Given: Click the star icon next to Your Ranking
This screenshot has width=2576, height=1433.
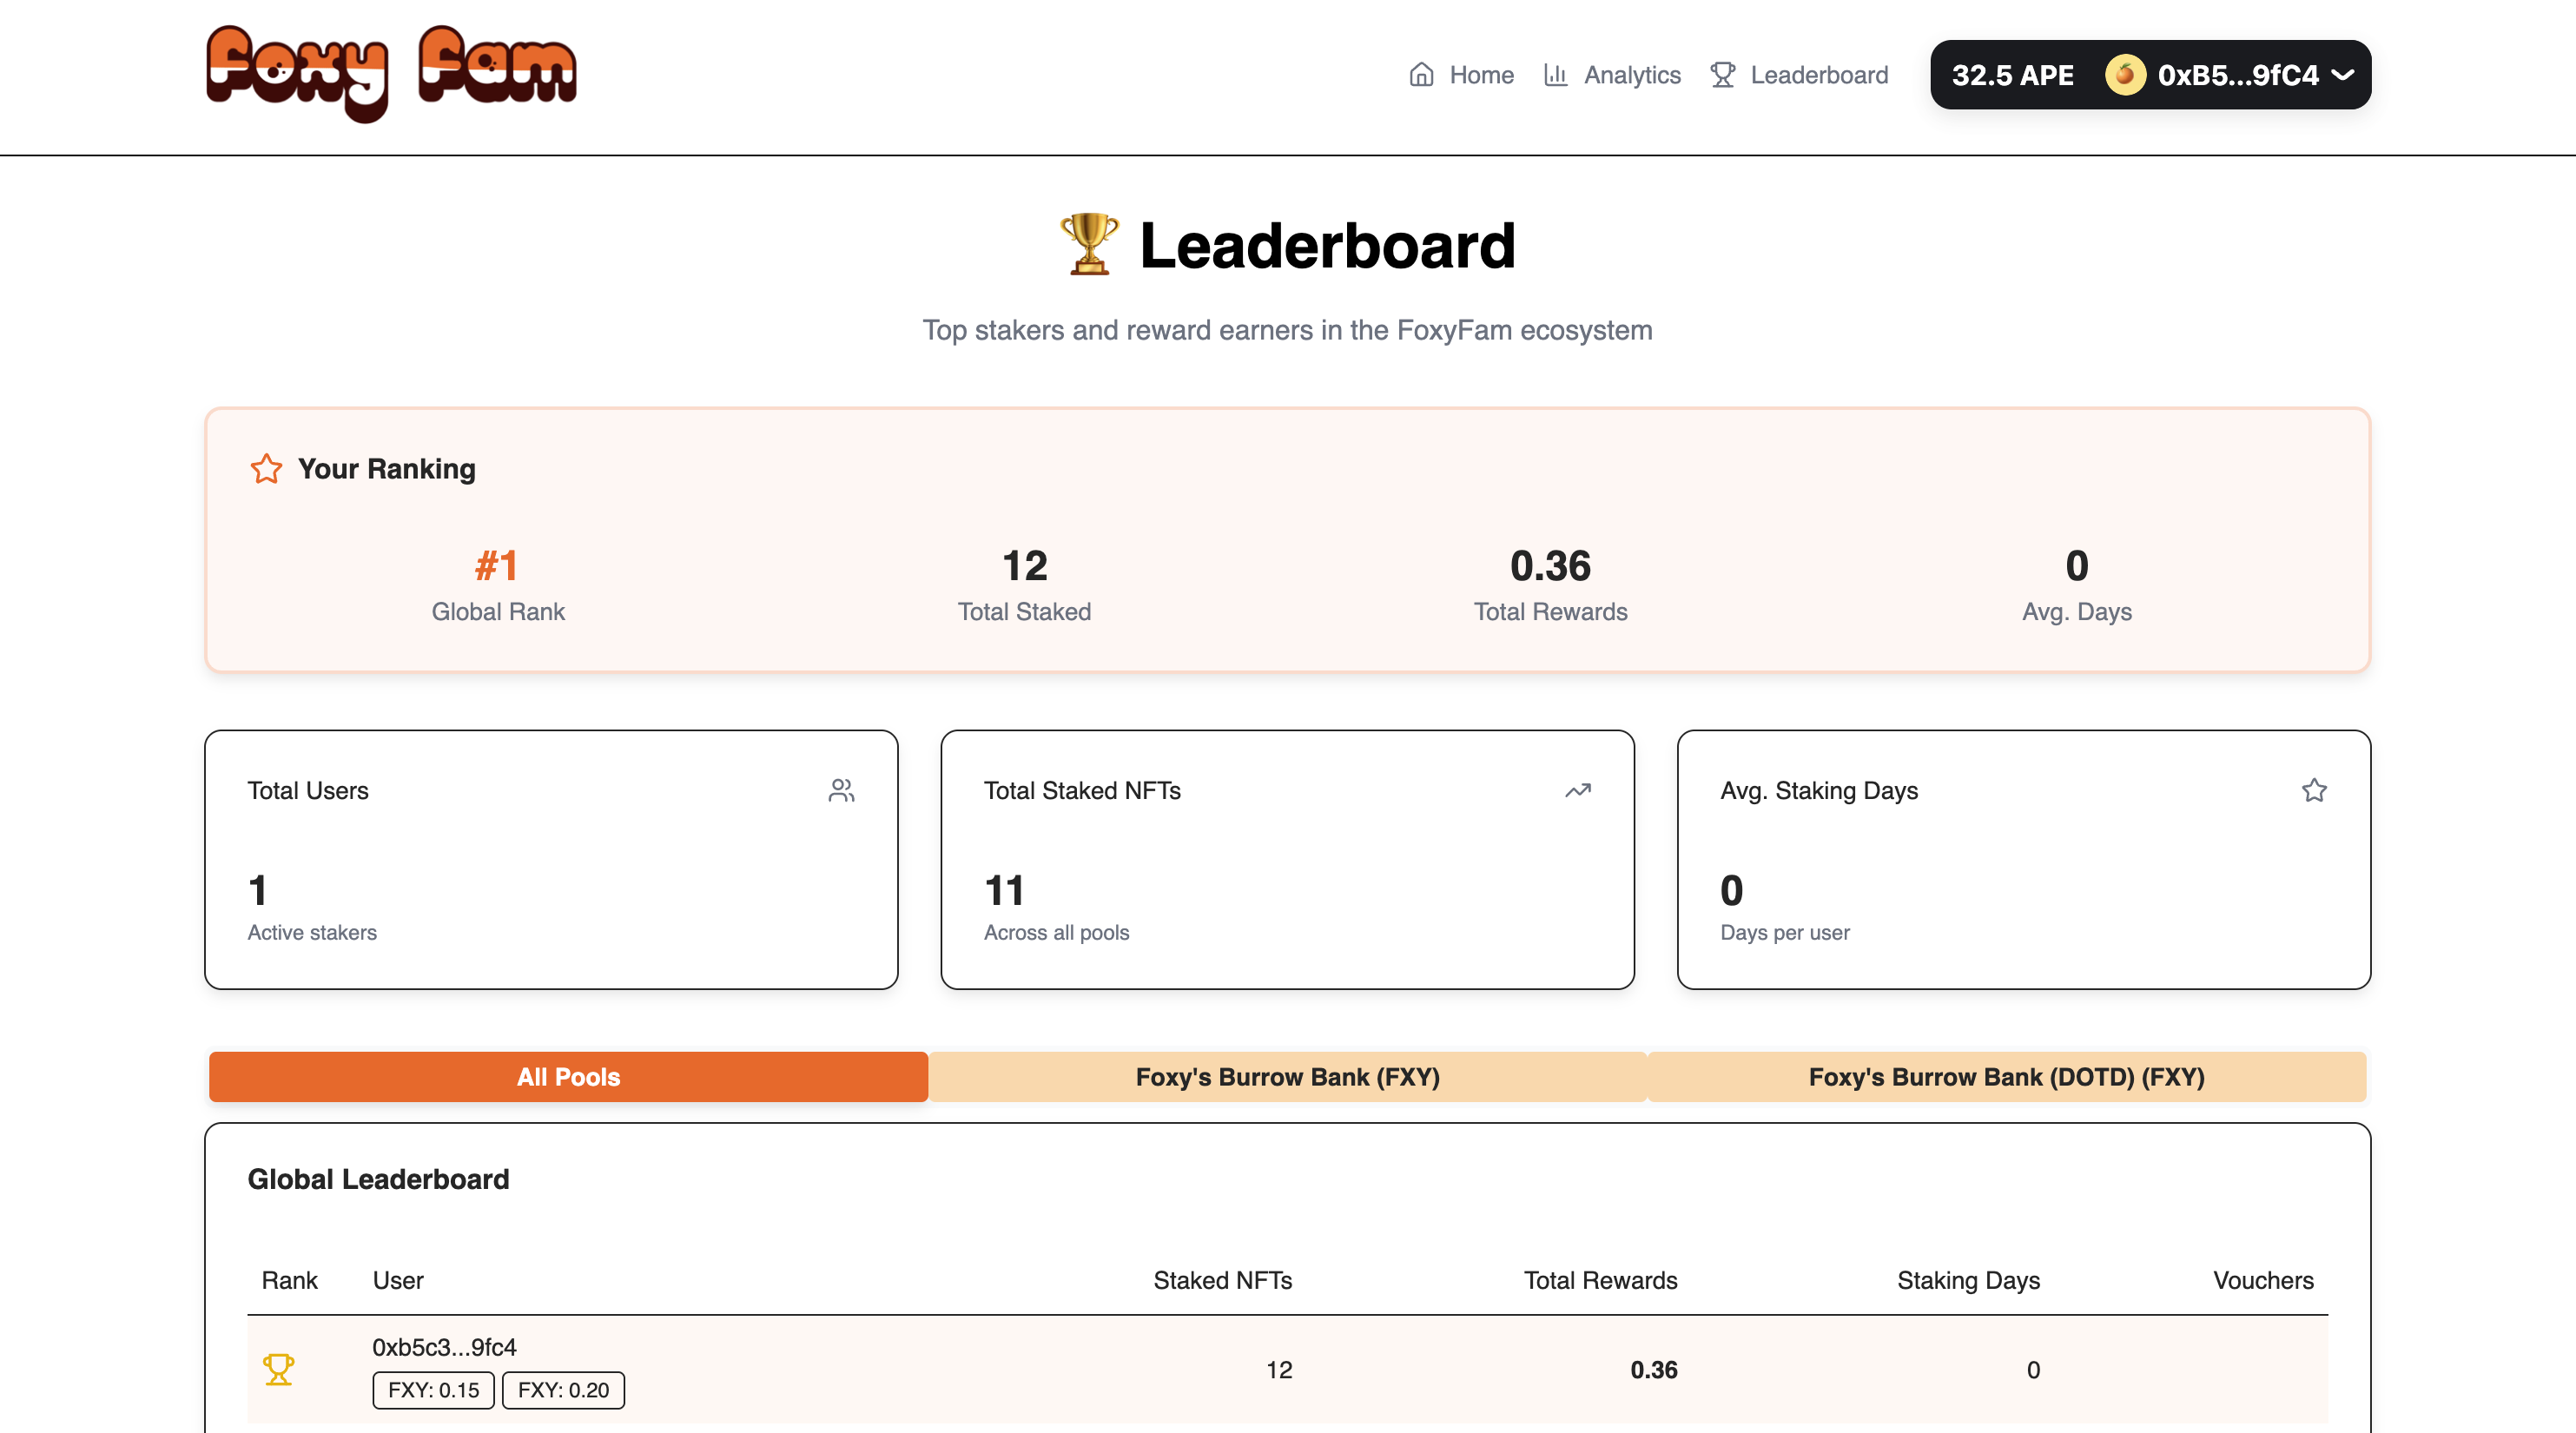Looking at the screenshot, I should pyautogui.click(x=266, y=468).
